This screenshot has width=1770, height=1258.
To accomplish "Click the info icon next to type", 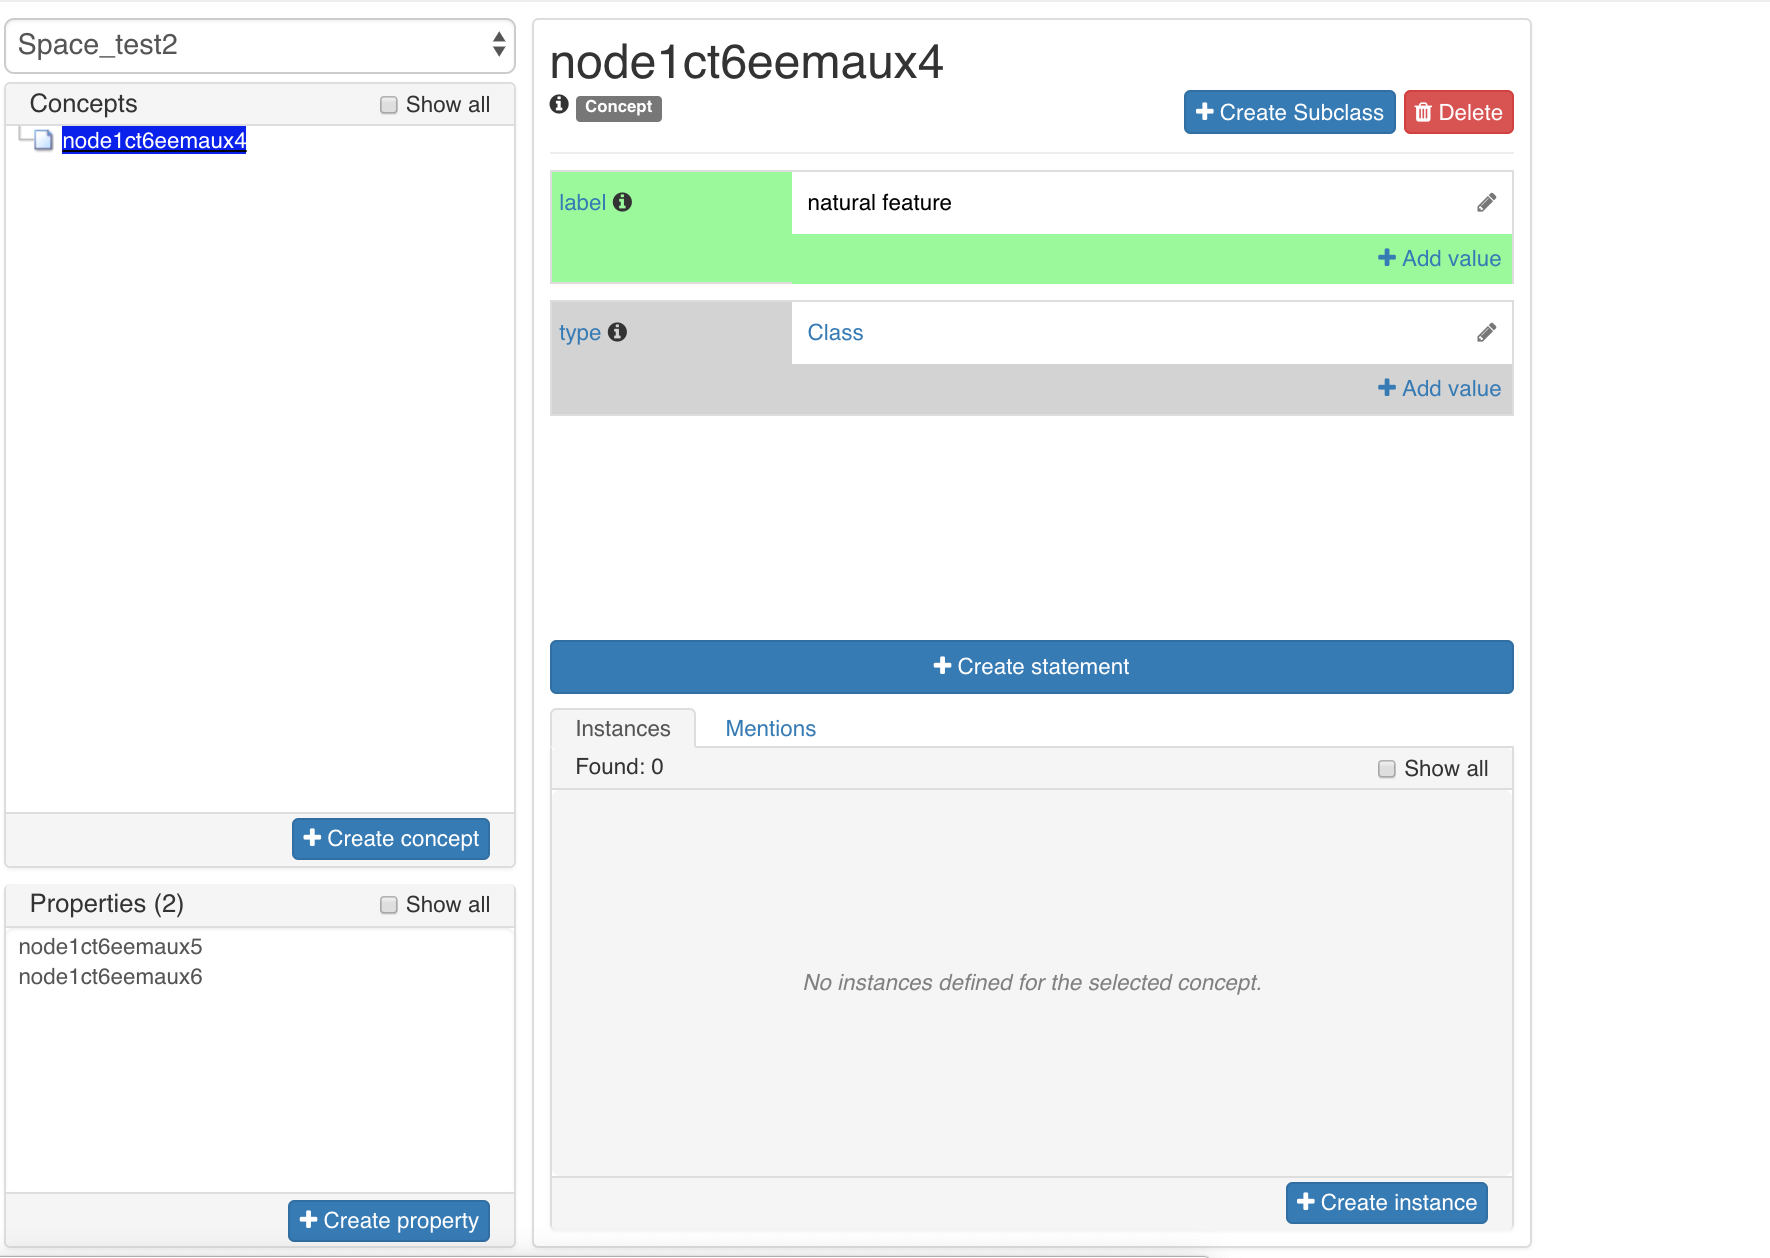I will click(617, 332).
